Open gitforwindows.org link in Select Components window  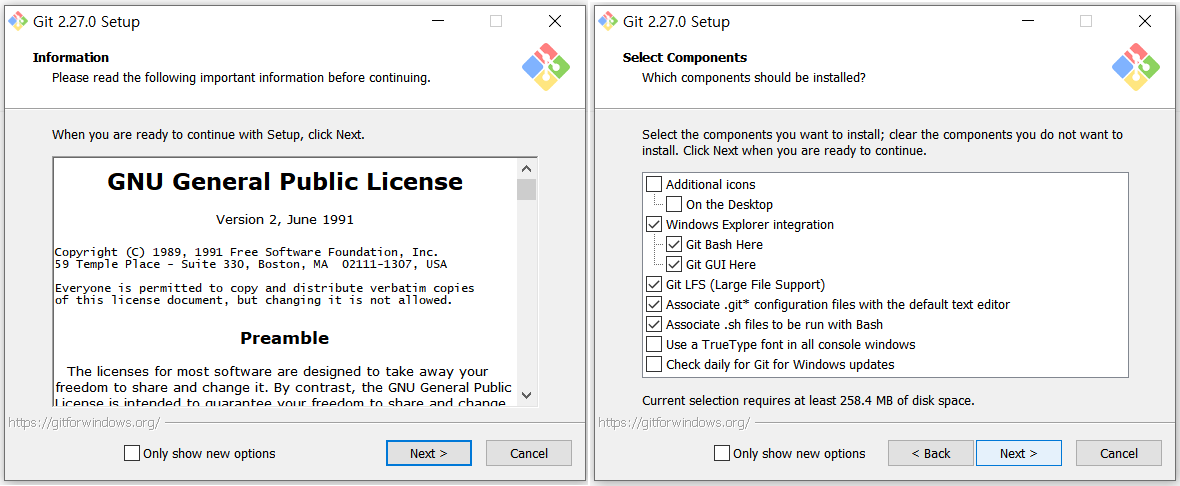pyautogui.click(x=674, y=422)
